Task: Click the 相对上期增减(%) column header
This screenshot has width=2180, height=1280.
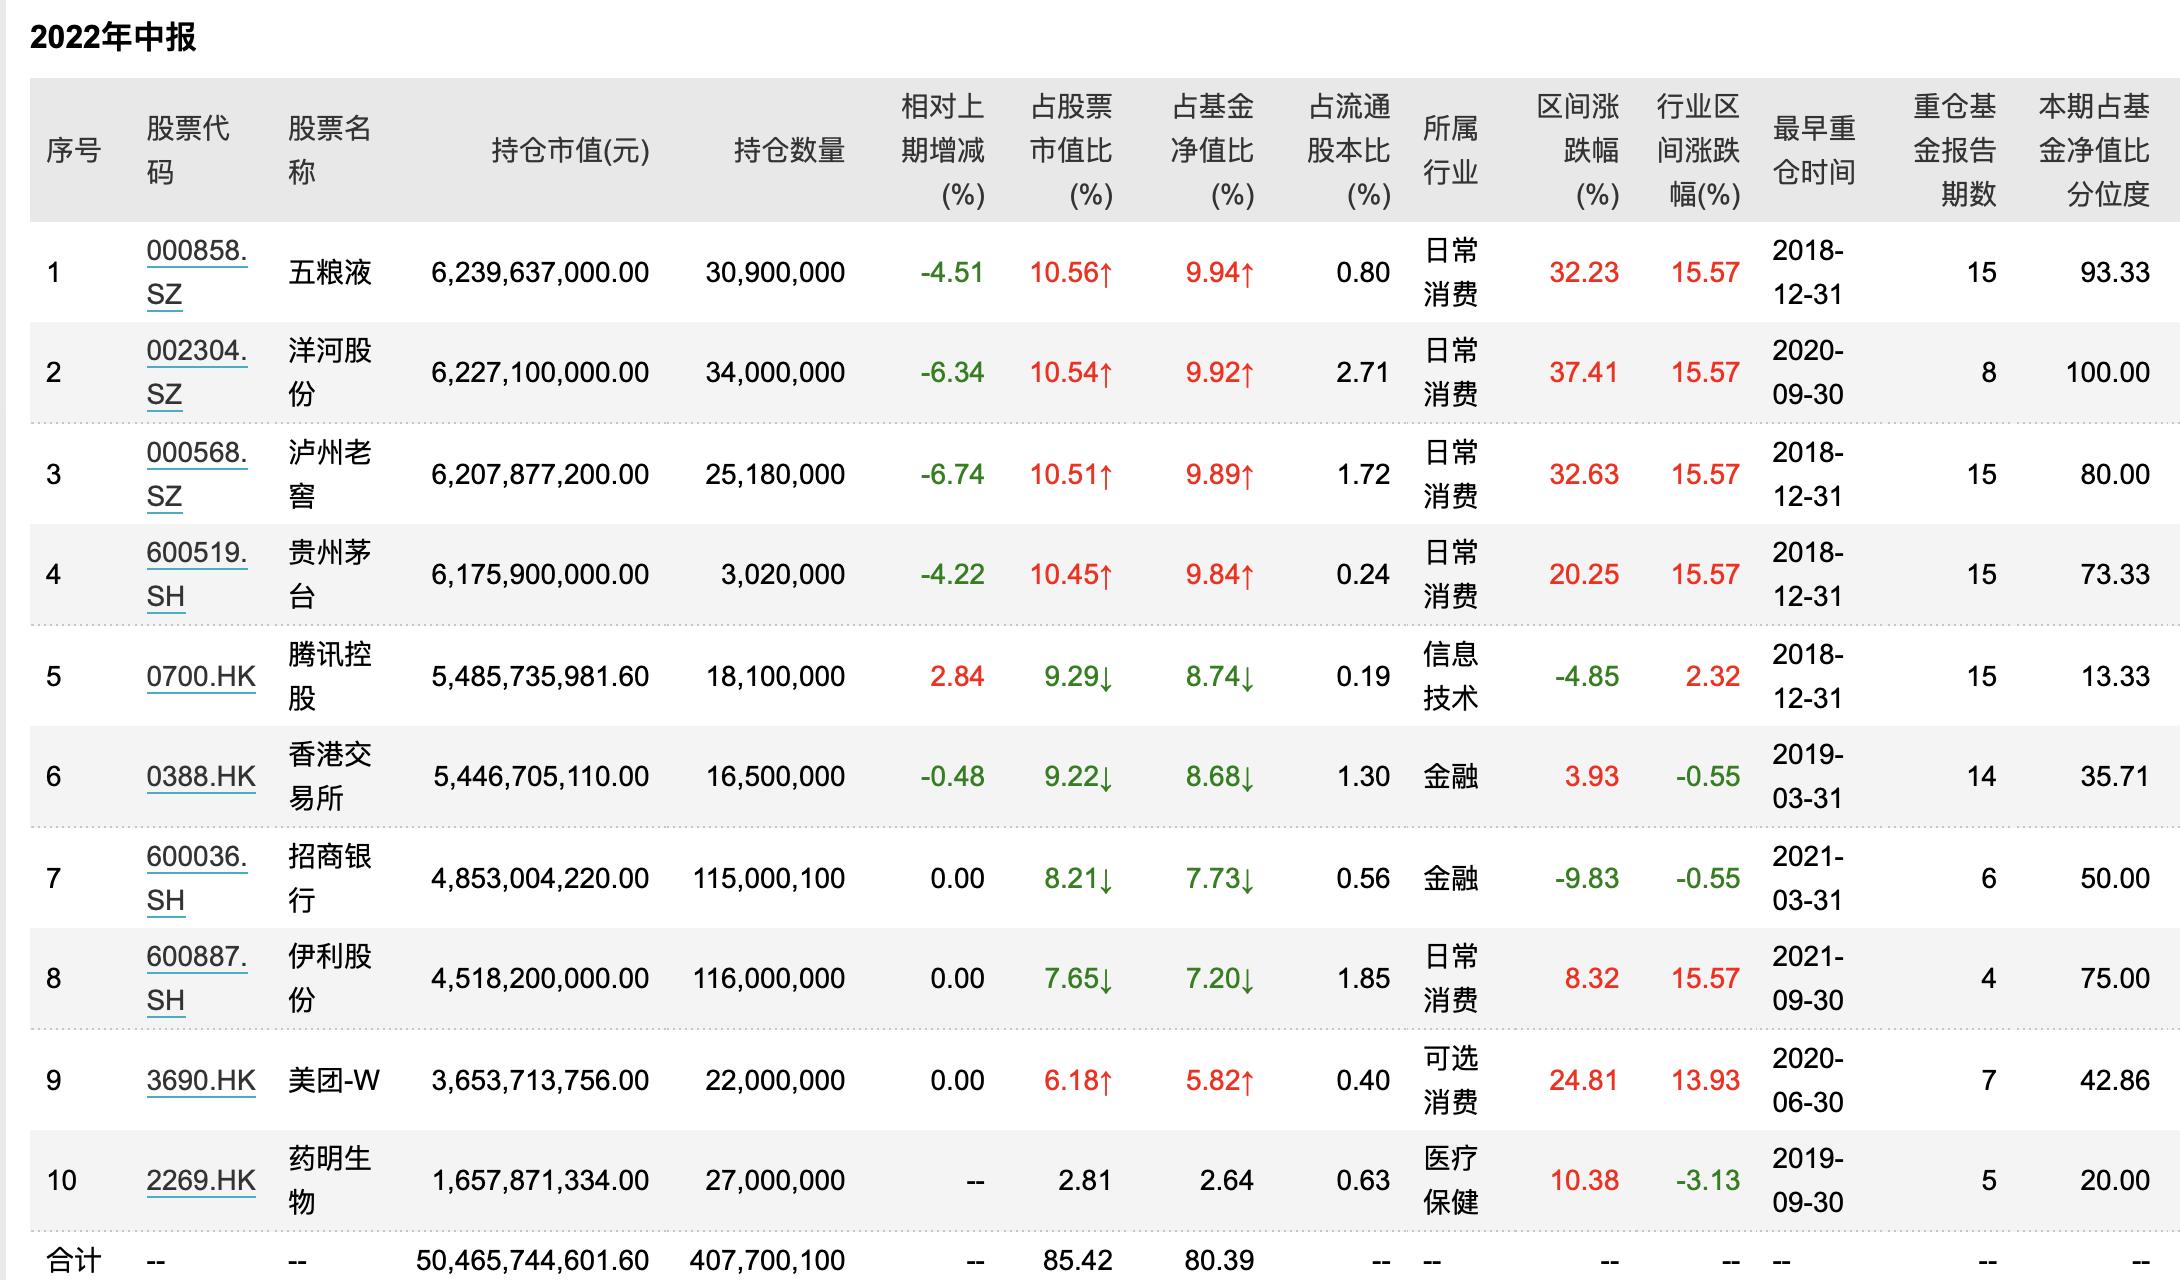Action: pyautogui.click(x=943, y=150)
